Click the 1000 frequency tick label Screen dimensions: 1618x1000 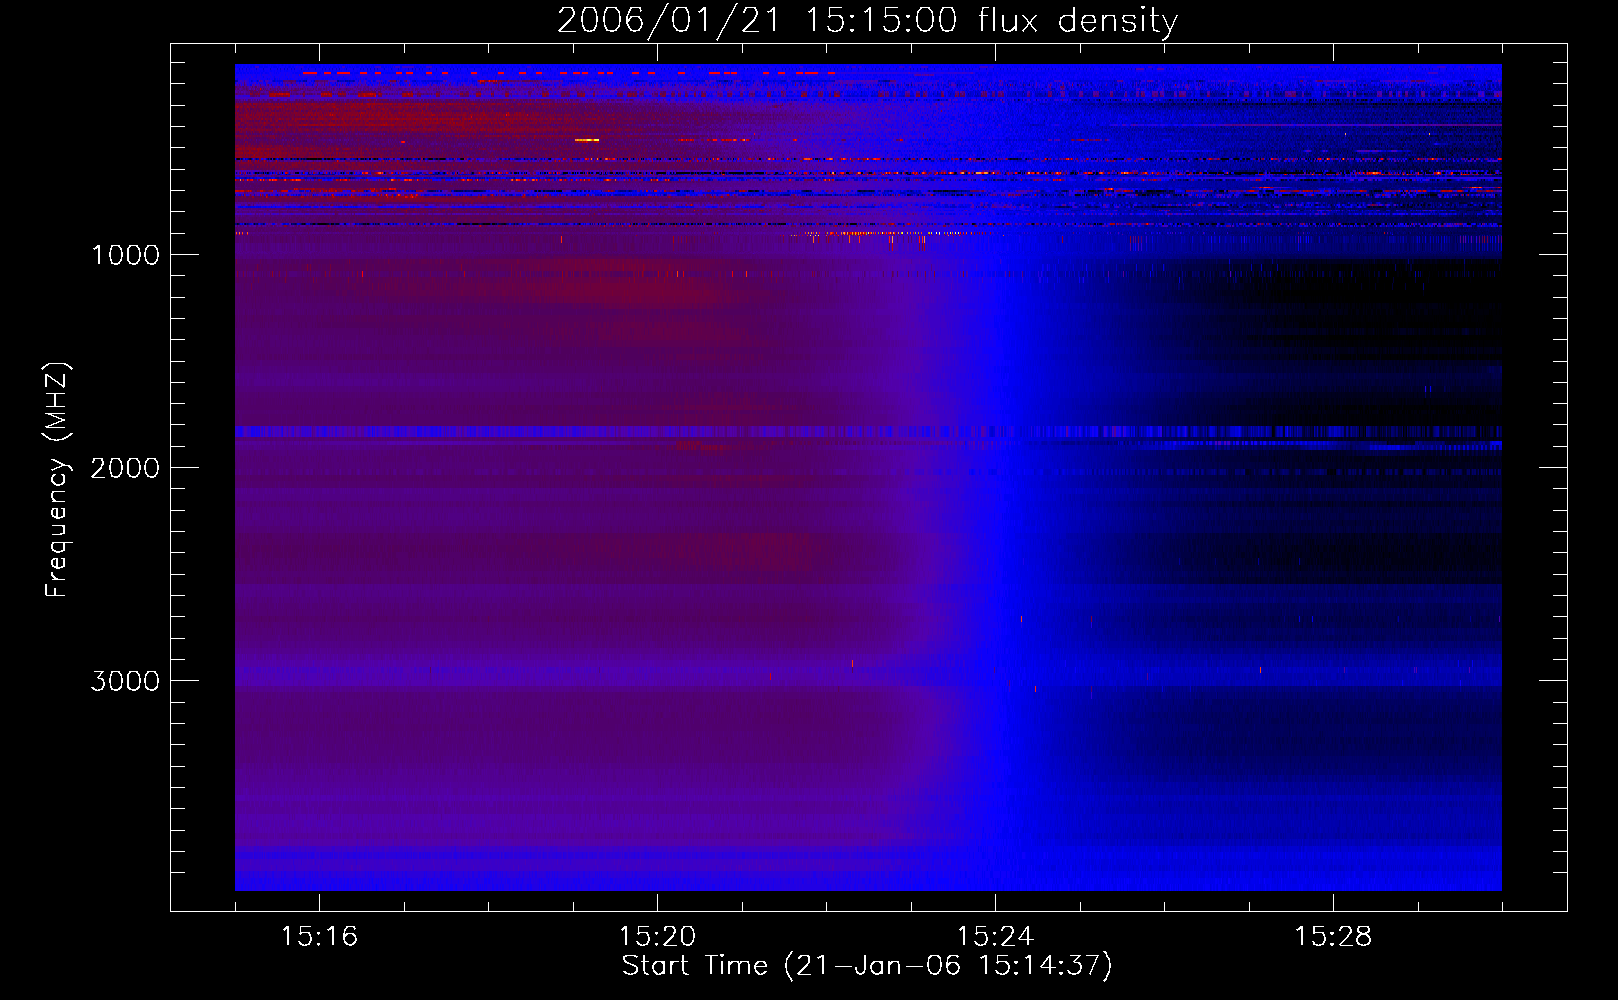coord(125,255)
